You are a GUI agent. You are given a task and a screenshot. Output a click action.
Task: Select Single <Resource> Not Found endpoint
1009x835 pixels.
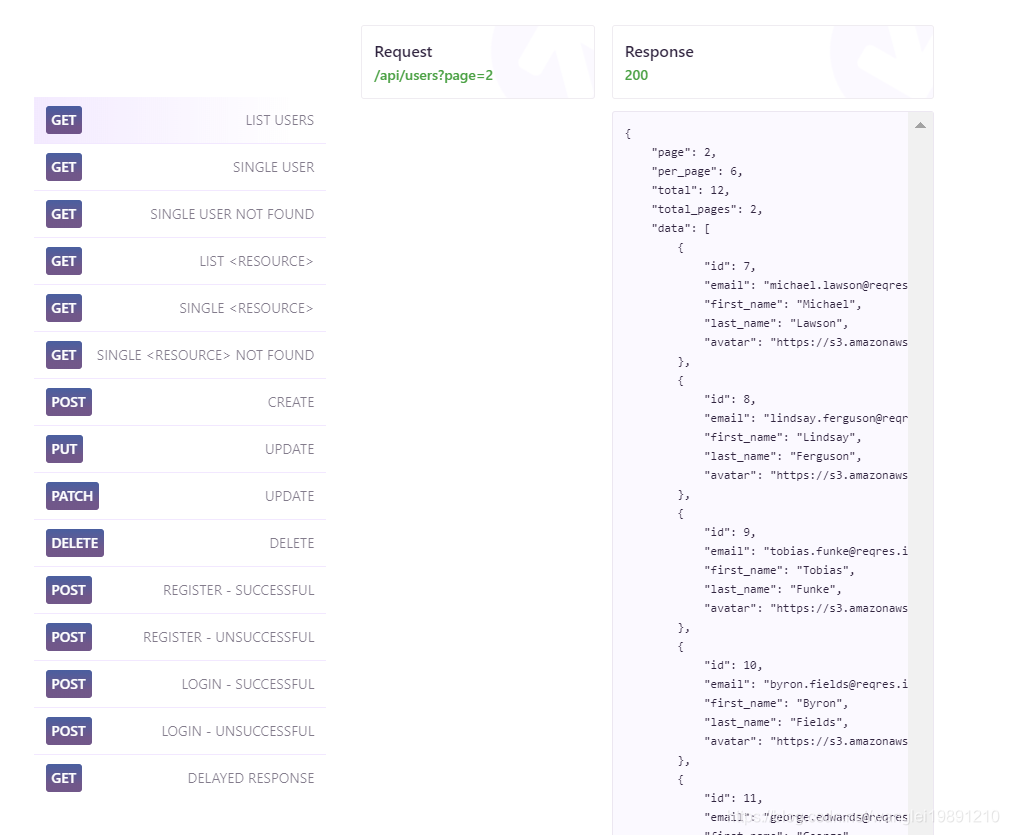tap(180, 355)
